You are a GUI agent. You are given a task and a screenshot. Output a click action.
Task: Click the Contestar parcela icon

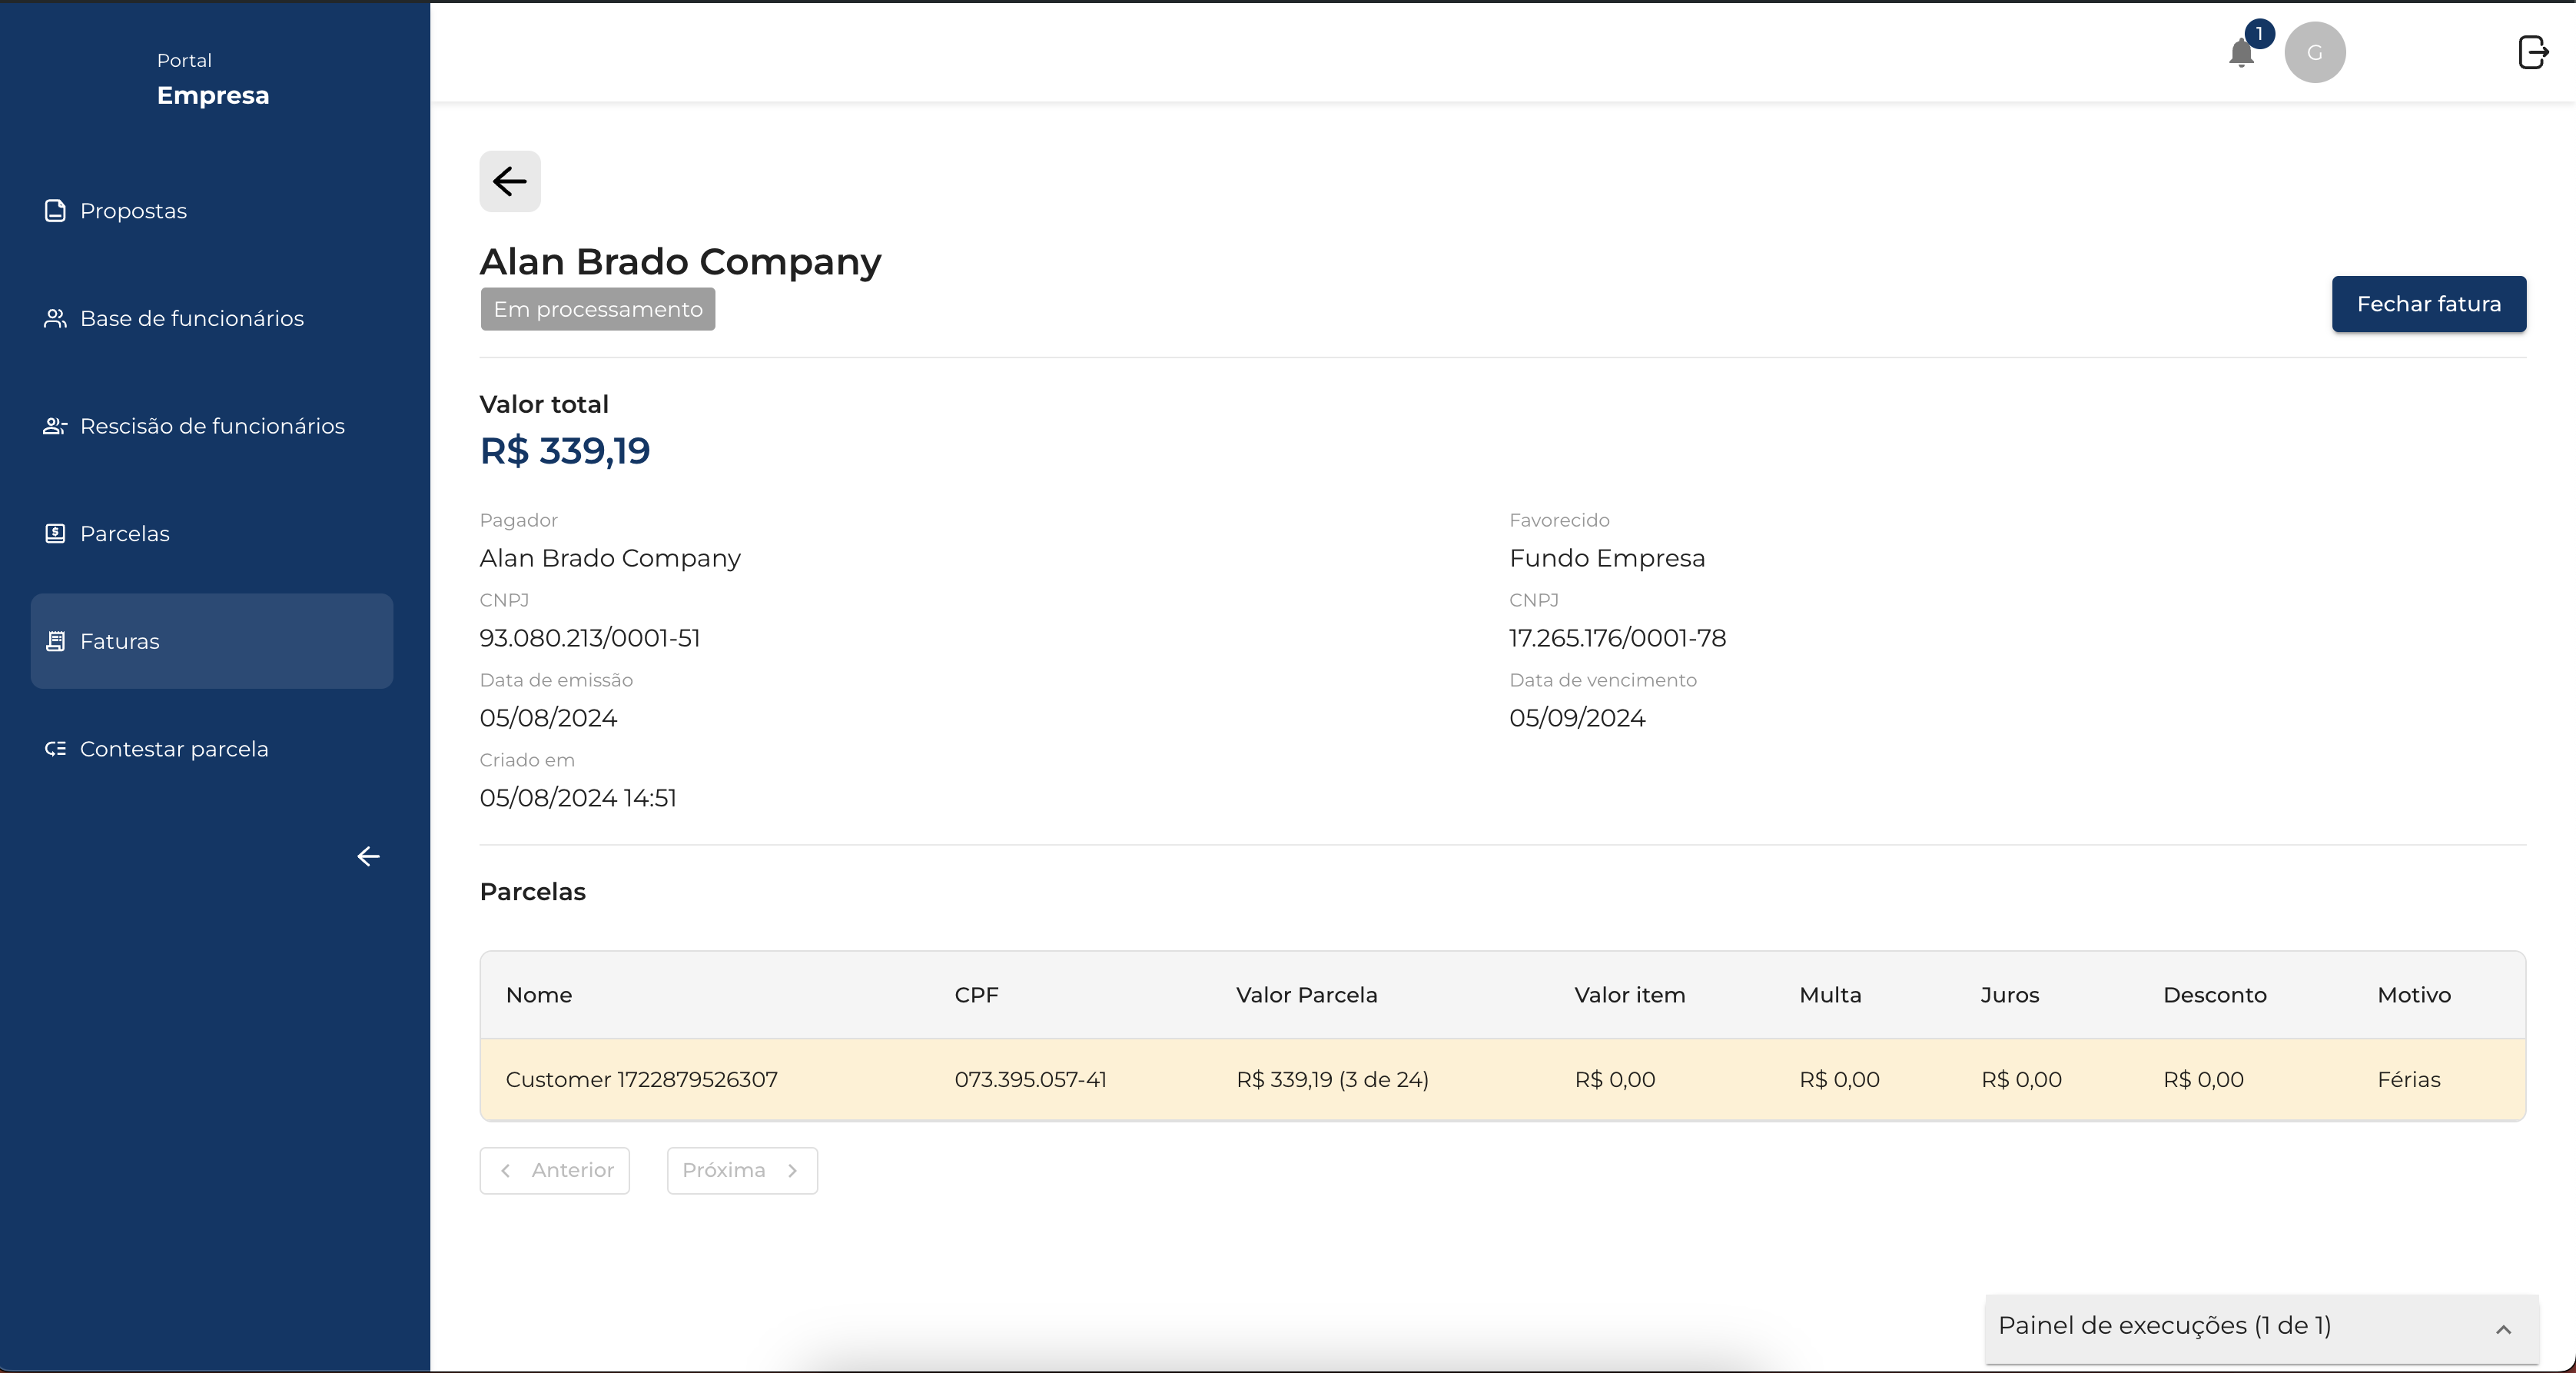[x=56, y=749]
